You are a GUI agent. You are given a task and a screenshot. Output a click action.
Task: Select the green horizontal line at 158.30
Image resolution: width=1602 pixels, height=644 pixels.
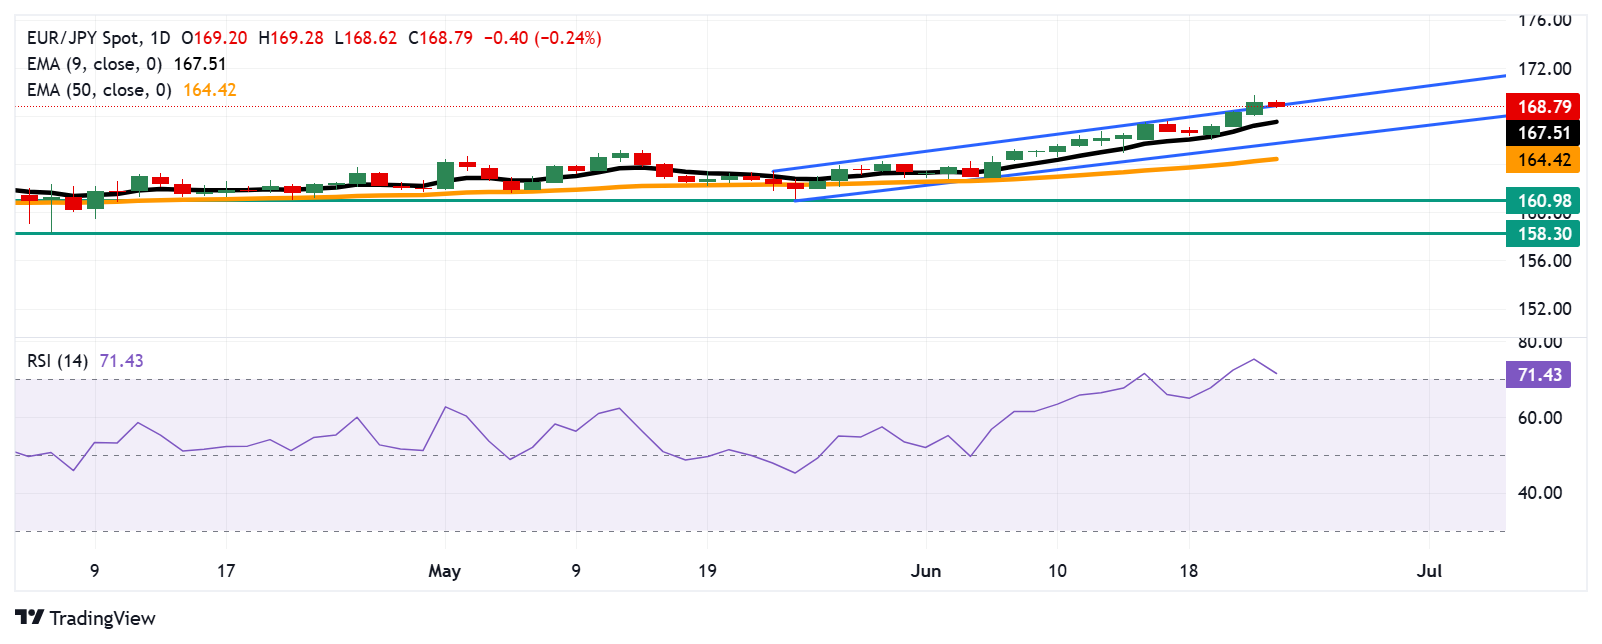(x=760, y=233)
